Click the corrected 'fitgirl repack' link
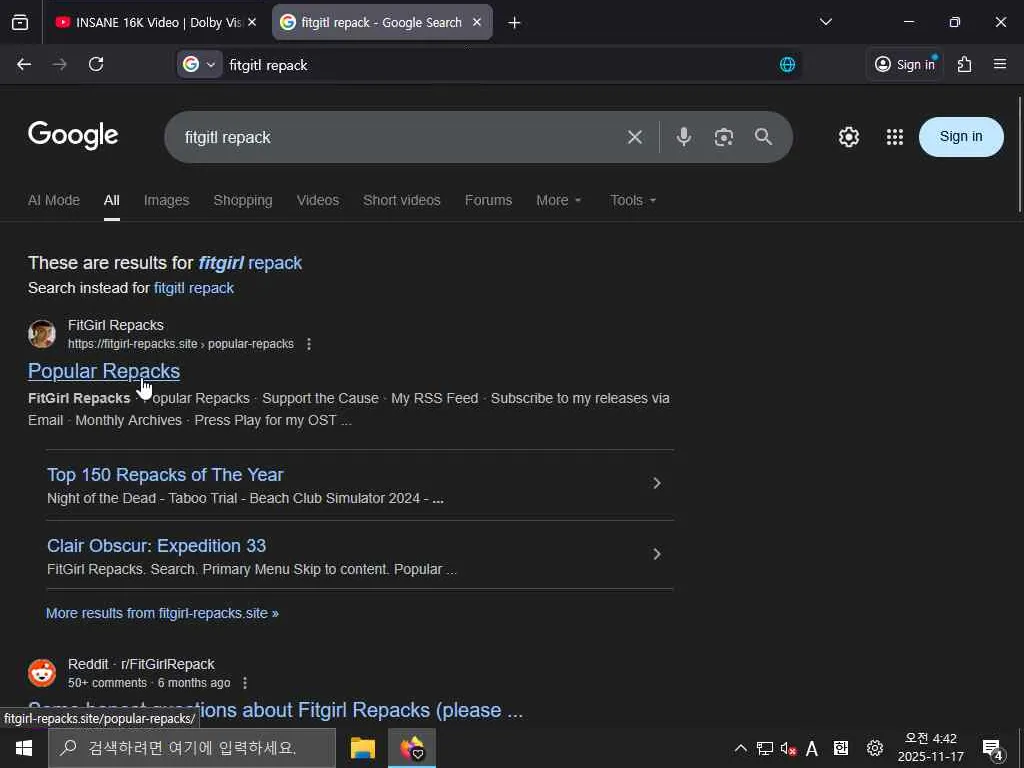Image resolution: width=1024 pixels, height=768 pixels. (250, 263)
